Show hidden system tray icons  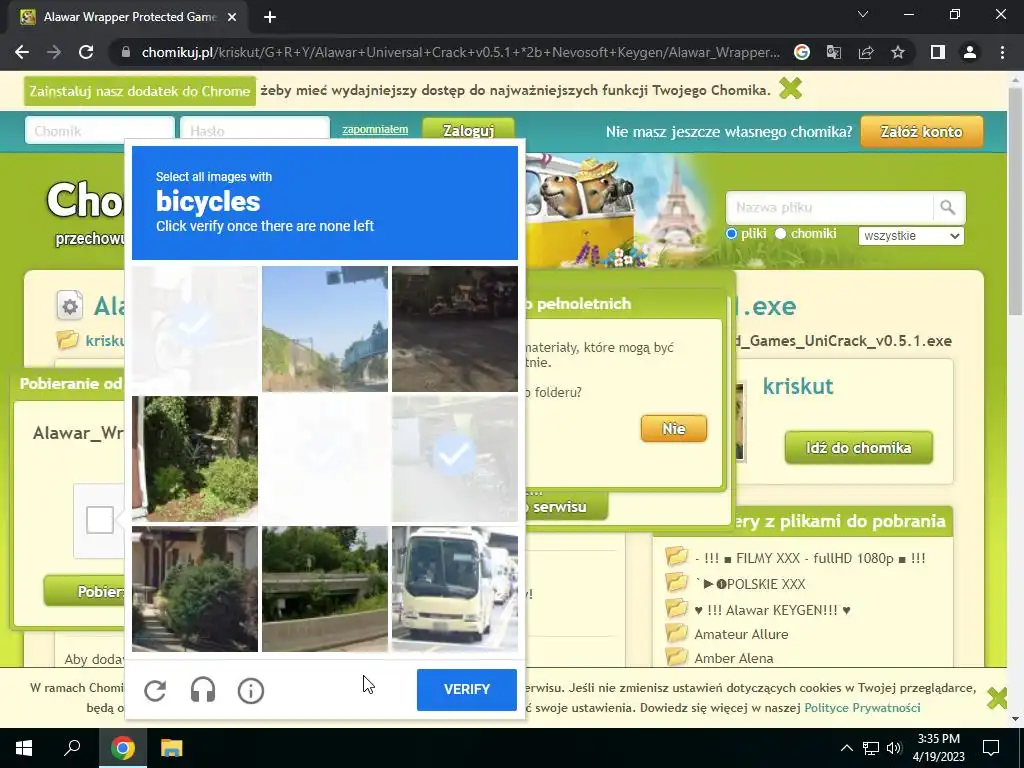pyautogui.click(x=846, y=748)
